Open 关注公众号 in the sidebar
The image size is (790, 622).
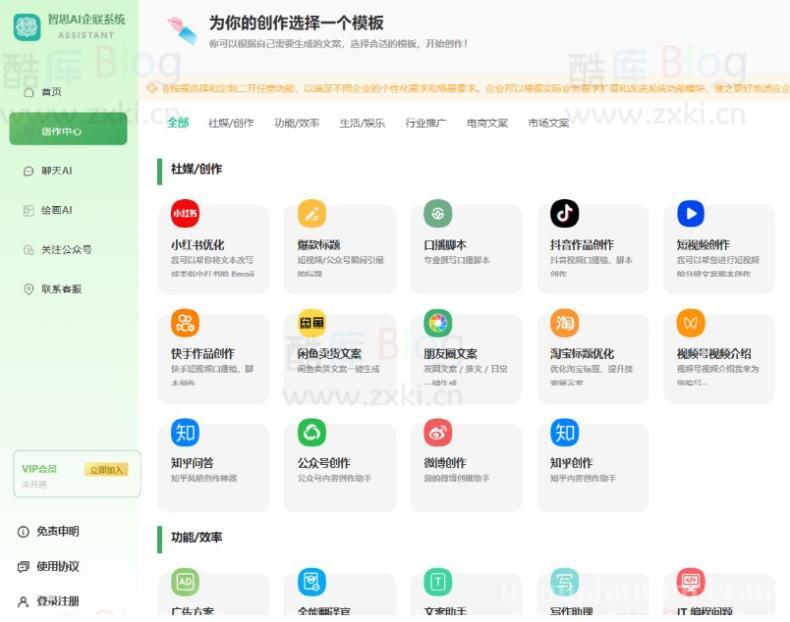(68, 250)
